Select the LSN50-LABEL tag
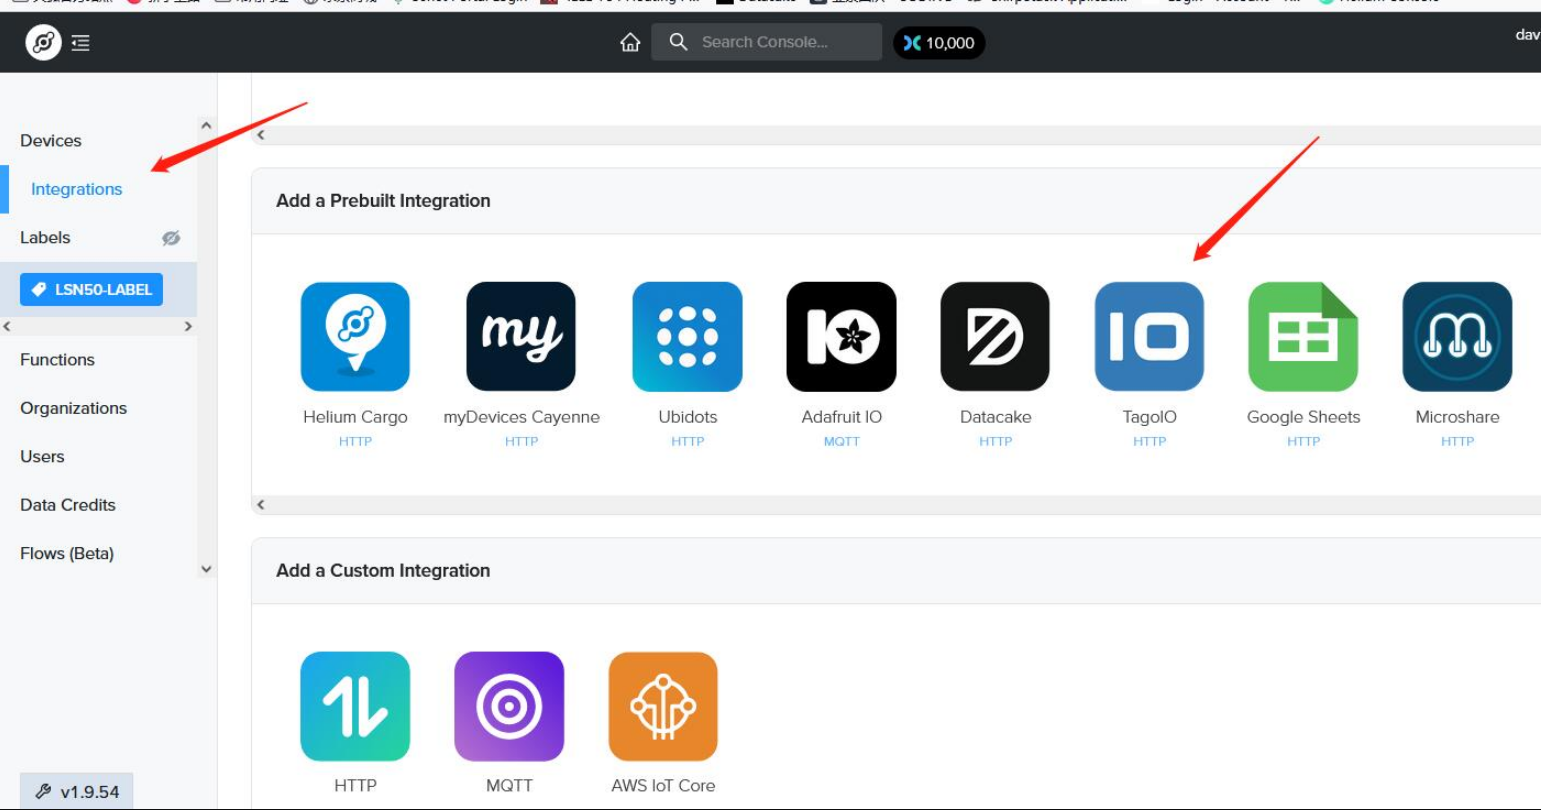Image resolution: width=1541 pixels, height=810 pixels. point(91,290)
